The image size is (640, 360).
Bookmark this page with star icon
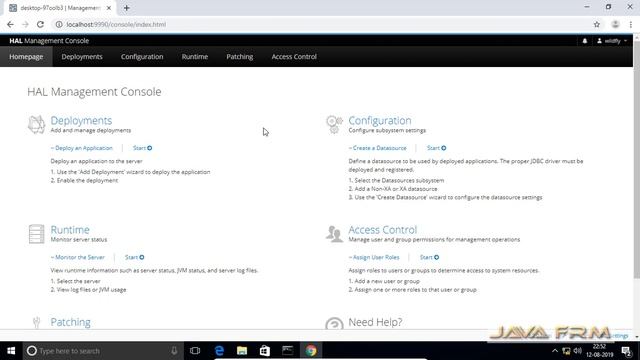click(596, 24)
